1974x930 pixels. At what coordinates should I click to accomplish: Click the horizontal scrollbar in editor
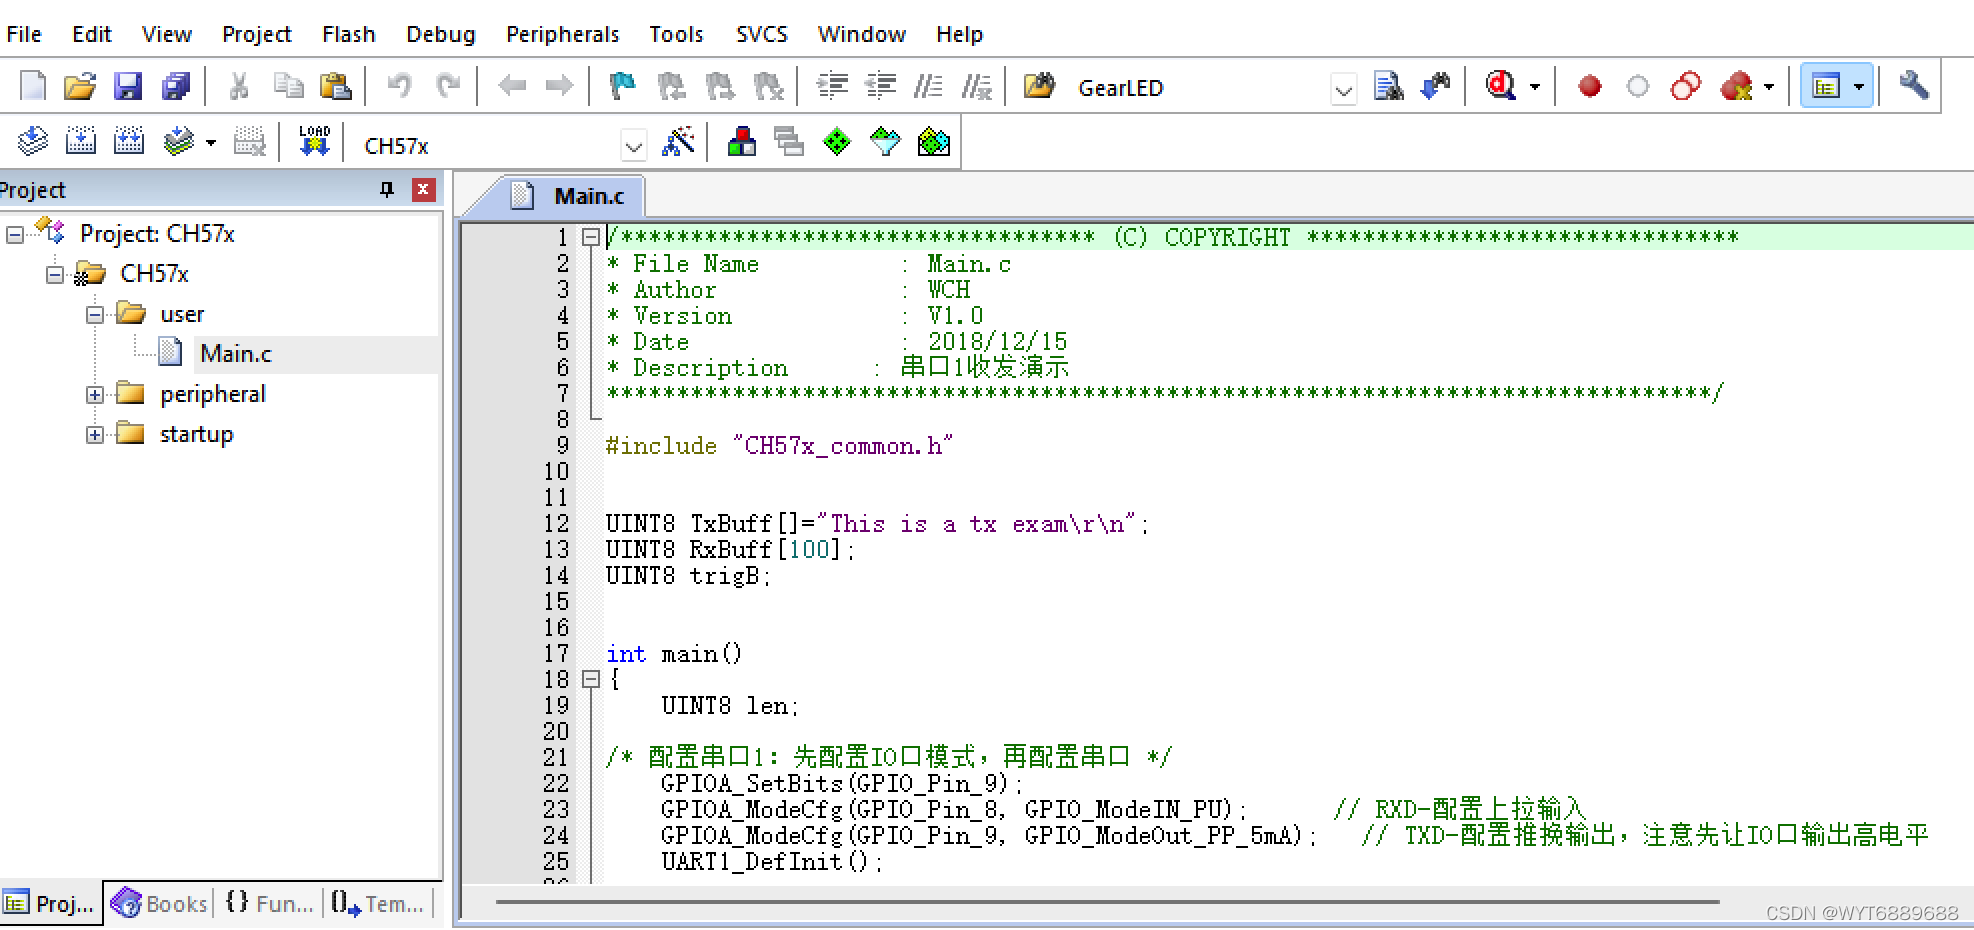point(1107,902)
